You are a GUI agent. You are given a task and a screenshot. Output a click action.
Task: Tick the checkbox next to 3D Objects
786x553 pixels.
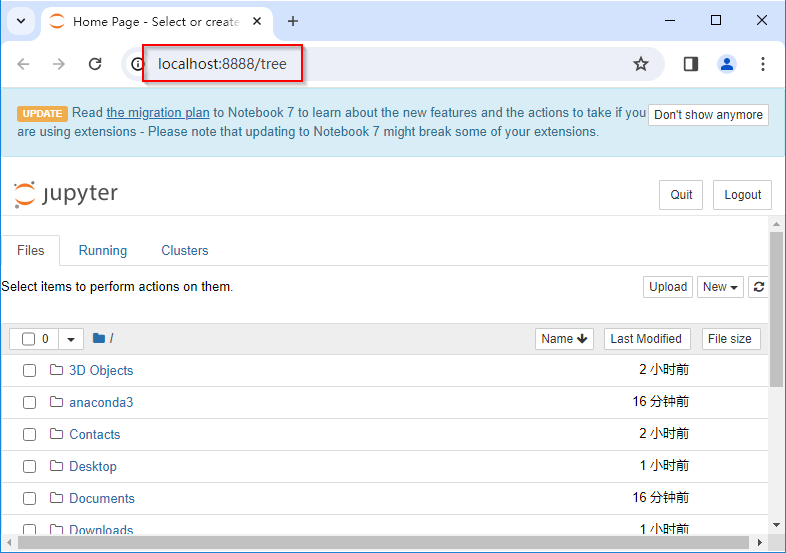pyautogui.click(x=30, y=371)
